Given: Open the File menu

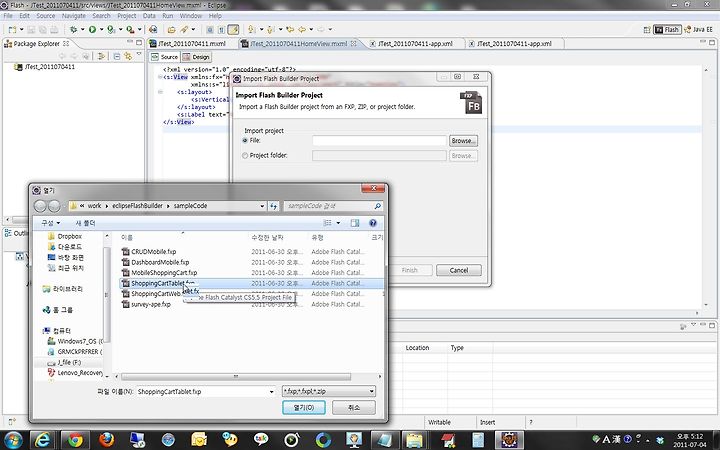Looking at the screenshot, I should (8, 16).
